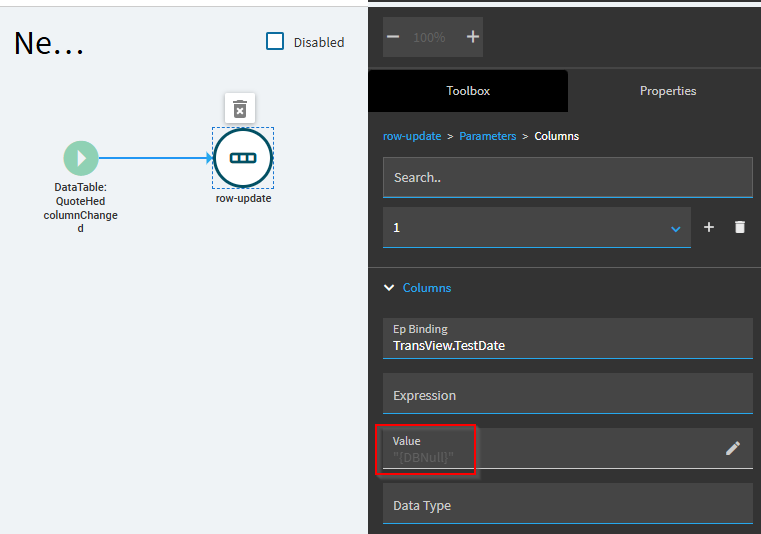Edit the Value field with pencil icon
This screenshot has height=534, width=761.
(733, 448)
